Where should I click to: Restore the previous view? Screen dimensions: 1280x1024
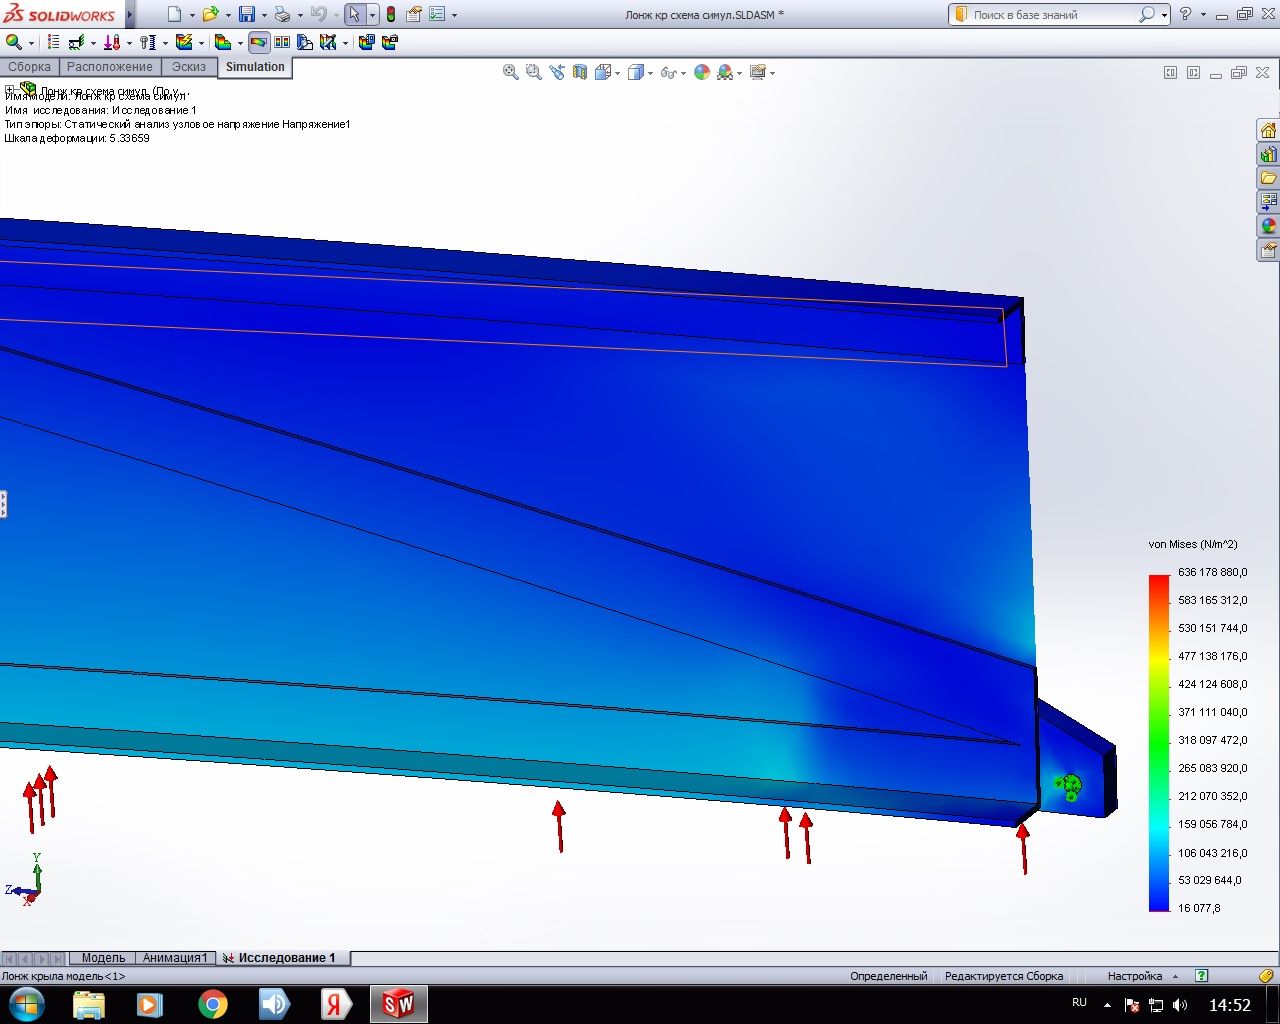[557, 72]
